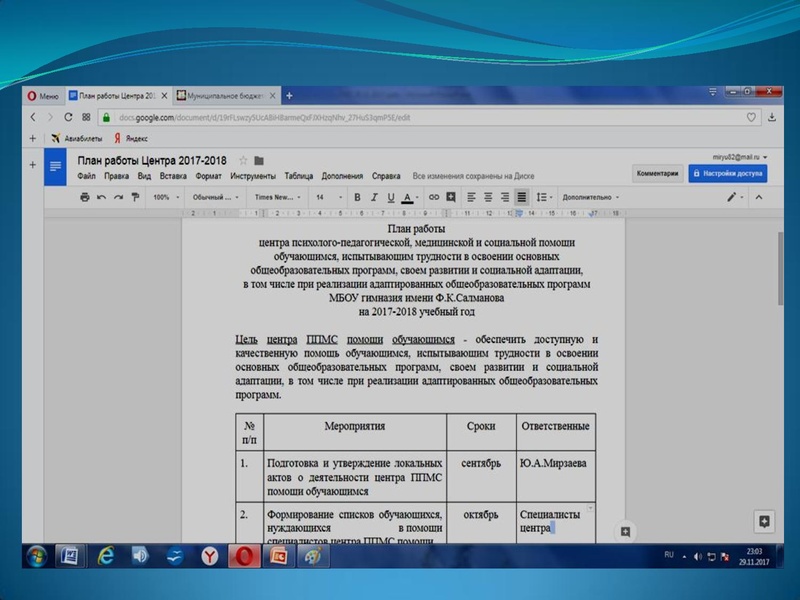Screen dimensions: 800x600
Task: Click the Print icon in Docs toolbar
Action: tap(87, 198)
